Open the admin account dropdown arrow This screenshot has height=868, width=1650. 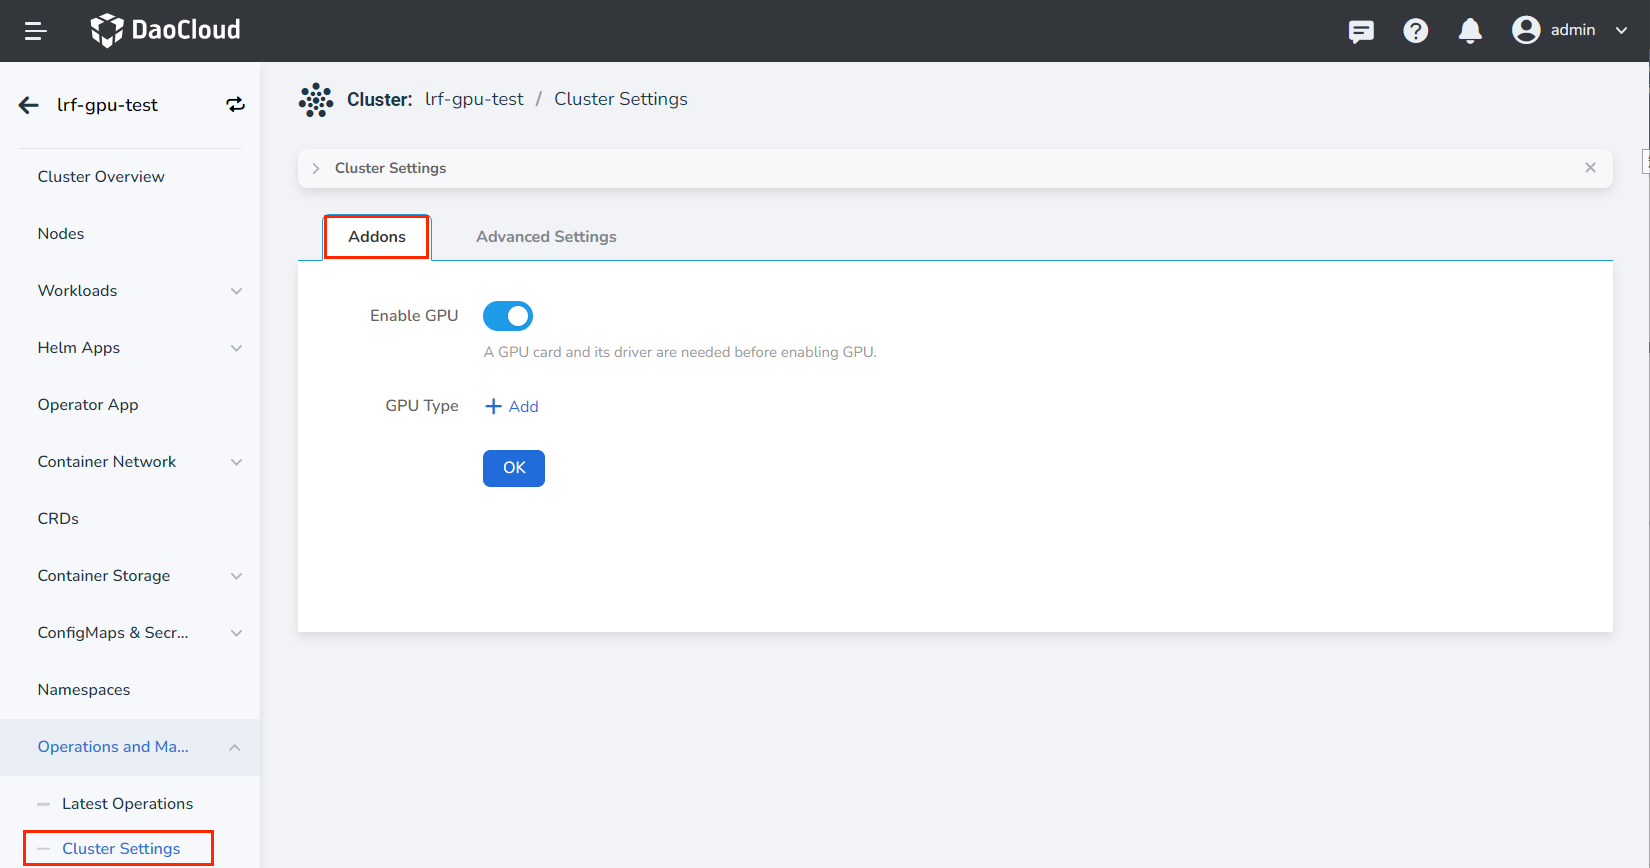(1621, 30)
